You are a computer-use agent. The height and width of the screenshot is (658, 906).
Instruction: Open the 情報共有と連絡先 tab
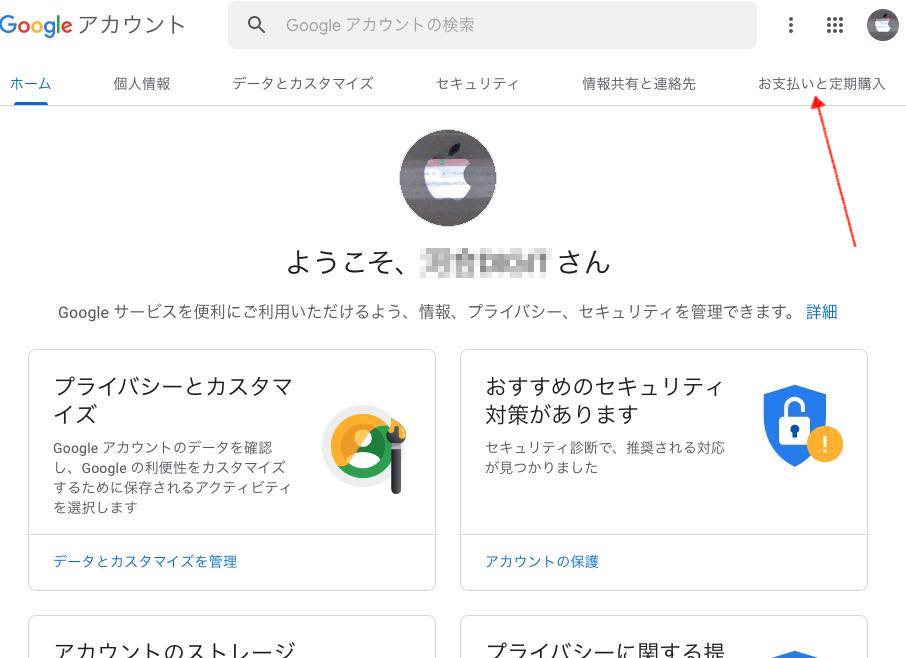click(638, 84)
